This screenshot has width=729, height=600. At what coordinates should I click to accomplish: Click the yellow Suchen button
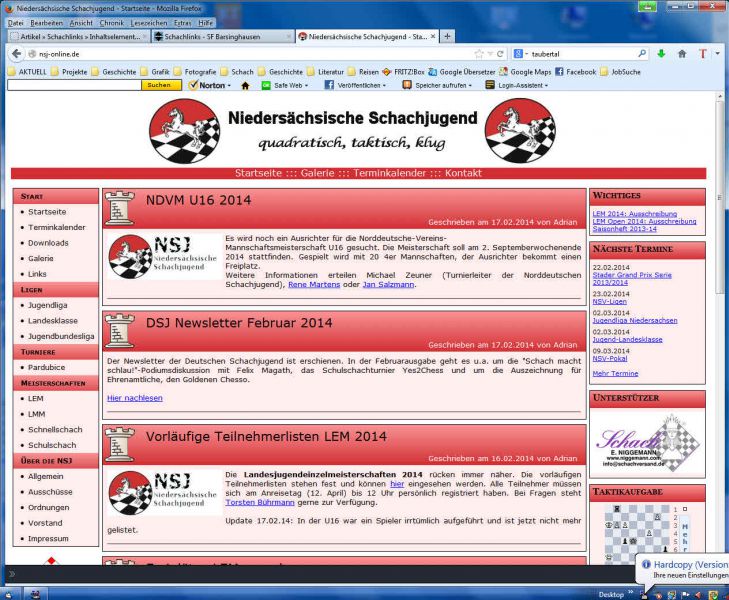point(159,85)
